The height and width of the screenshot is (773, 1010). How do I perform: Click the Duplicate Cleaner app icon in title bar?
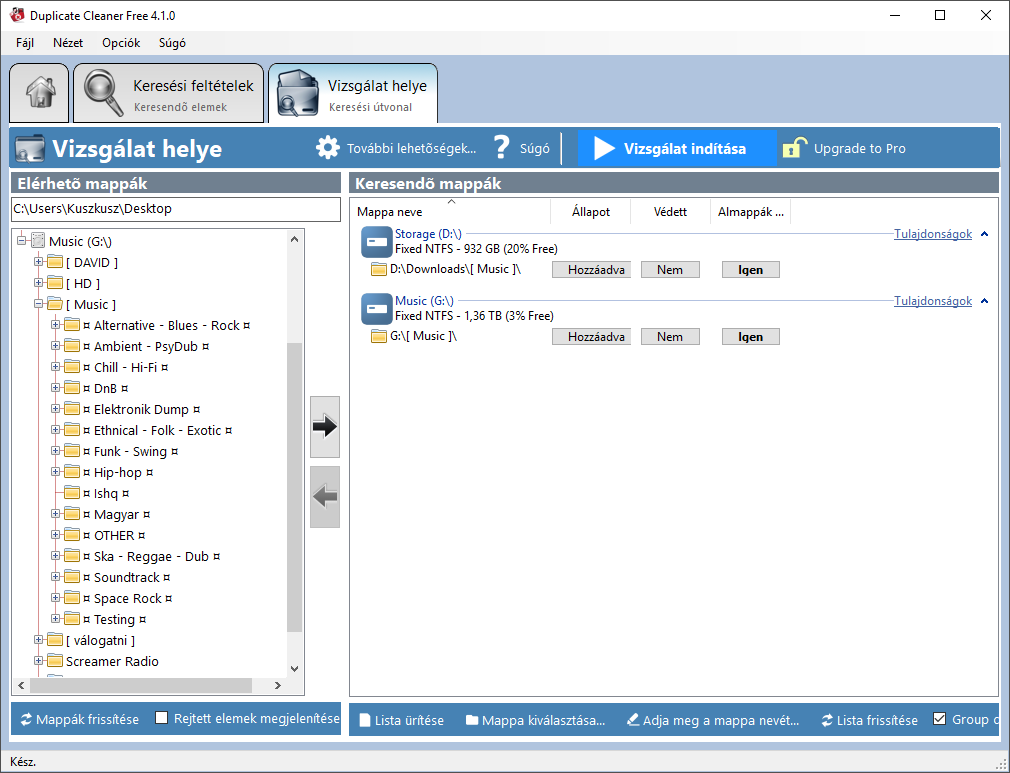17,15
